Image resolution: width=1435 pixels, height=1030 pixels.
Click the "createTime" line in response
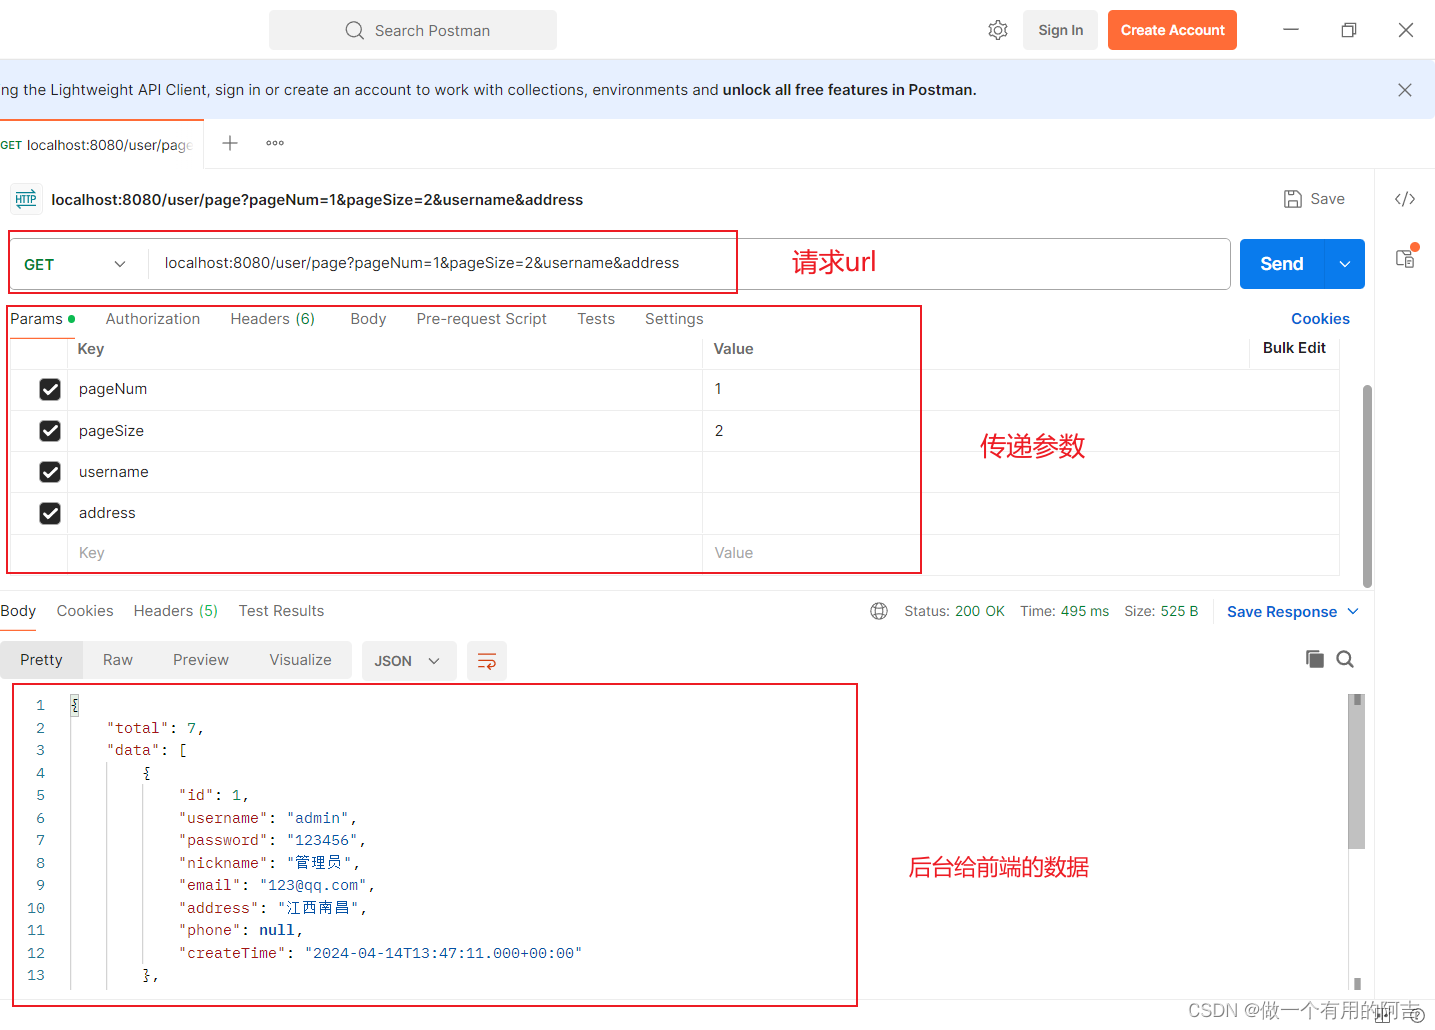point(380,953)
